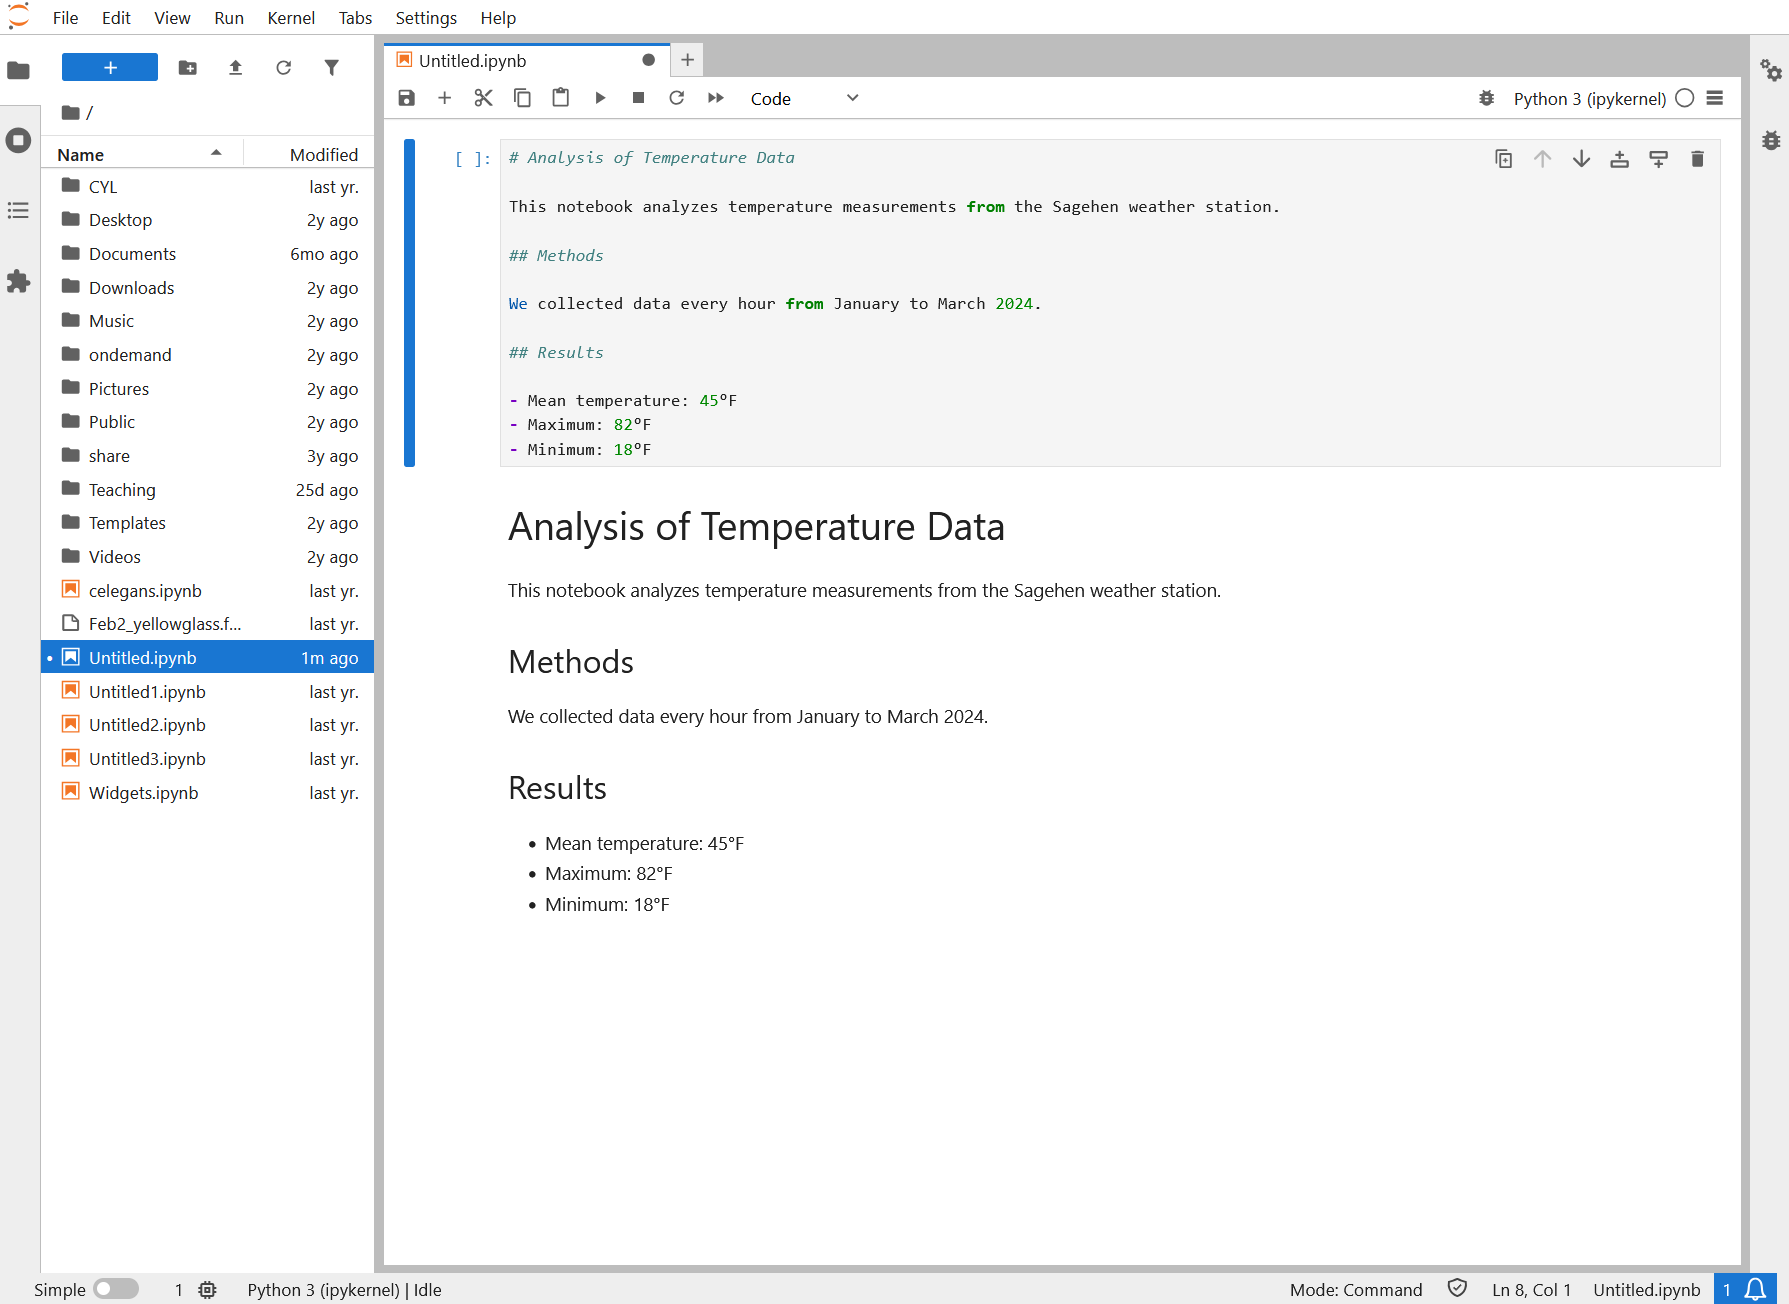
Task: Copy the selected cell from the toolbar
Action: click(x=522, y=98)
